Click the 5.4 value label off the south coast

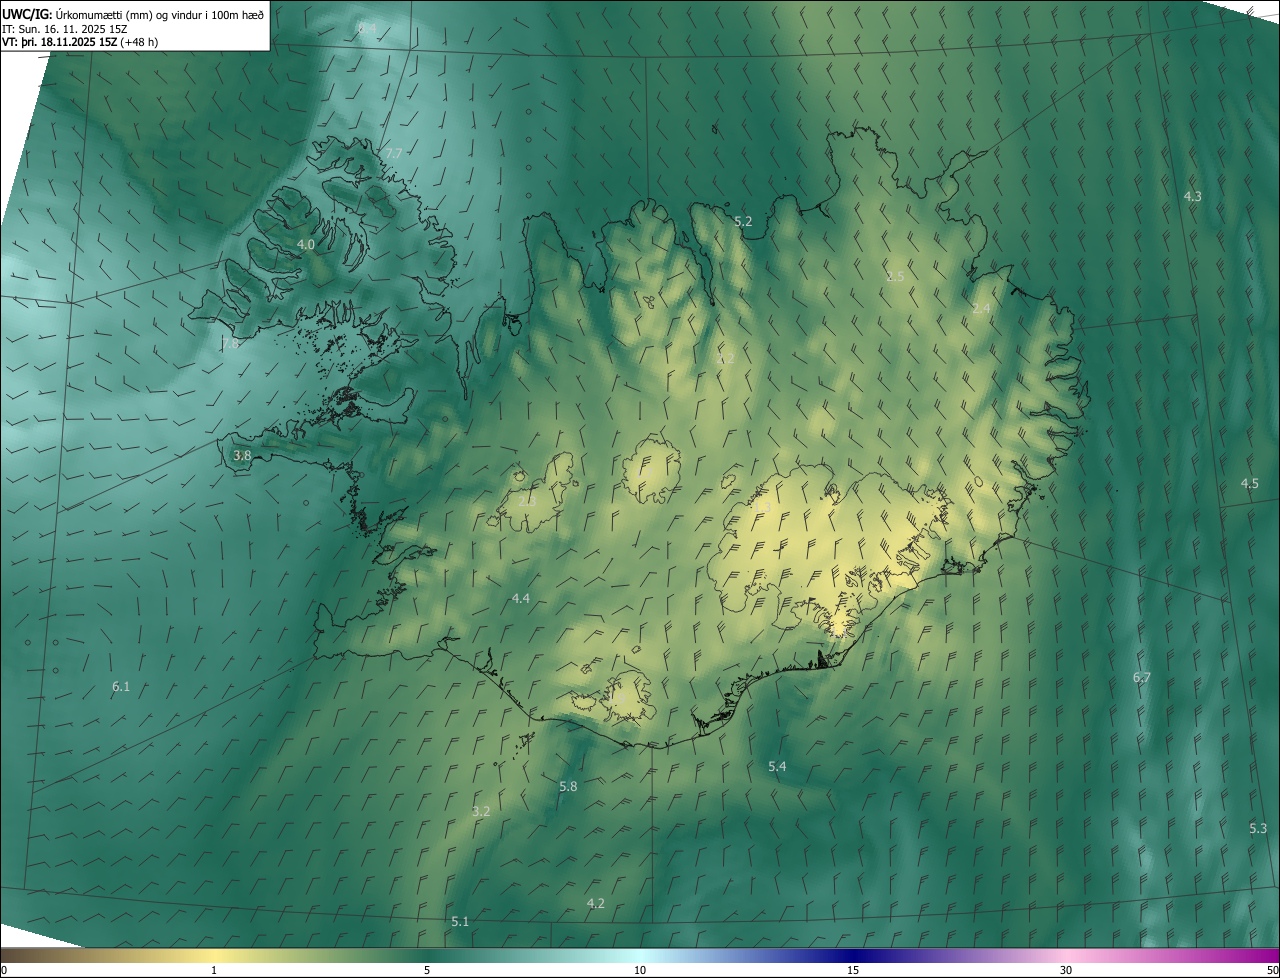tap(777, 766)
